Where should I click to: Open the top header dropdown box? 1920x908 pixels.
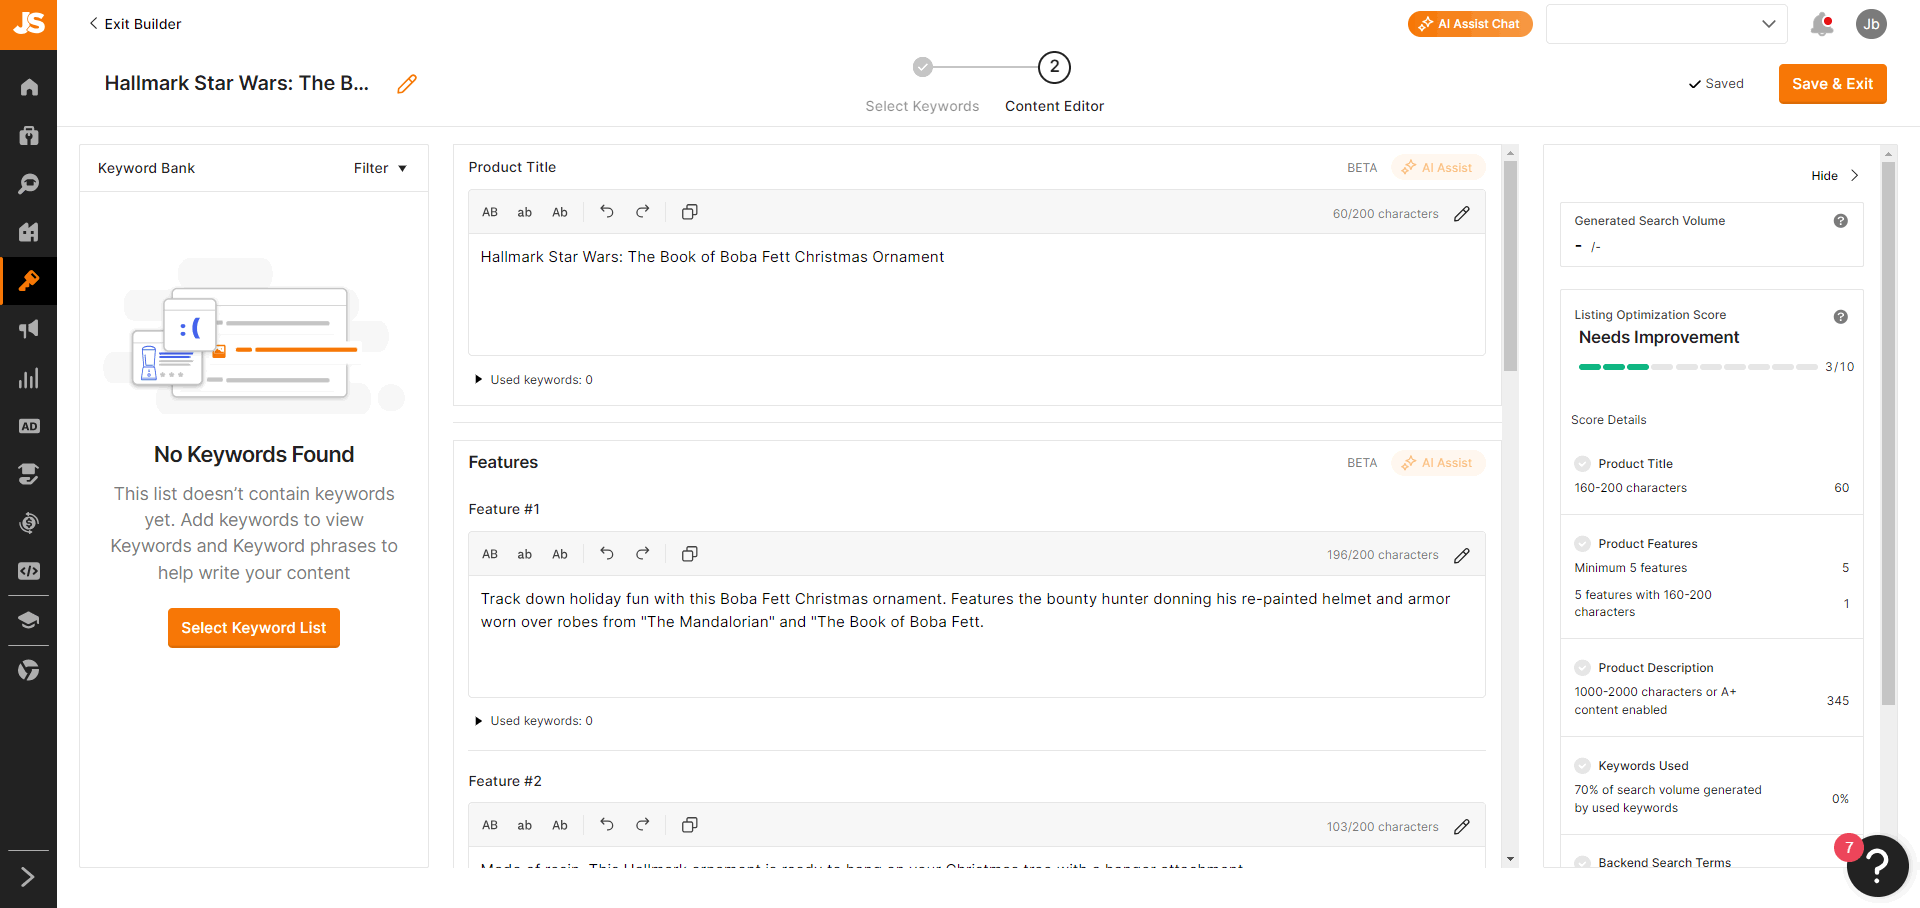click(x=1667, y=24)
